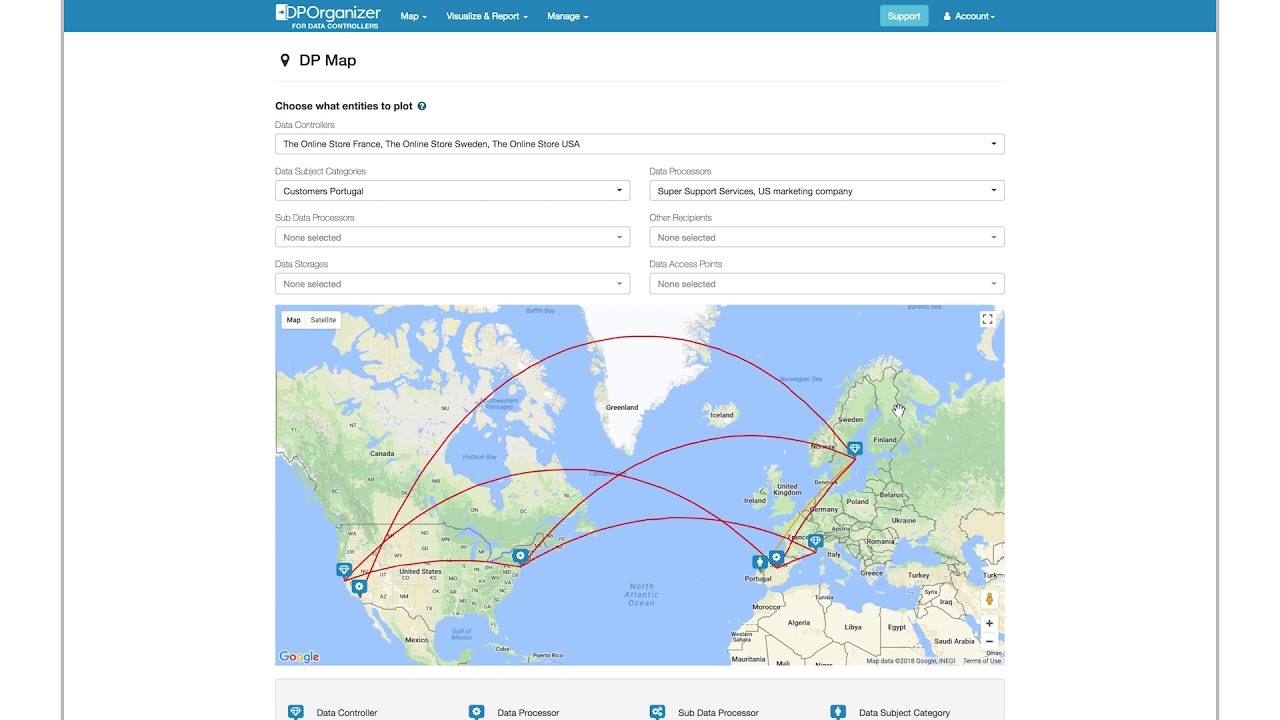Viewport: 1280px width, 720px height.
Task: Open the Data Storages dropdown
Action: (x=452, y=284)
